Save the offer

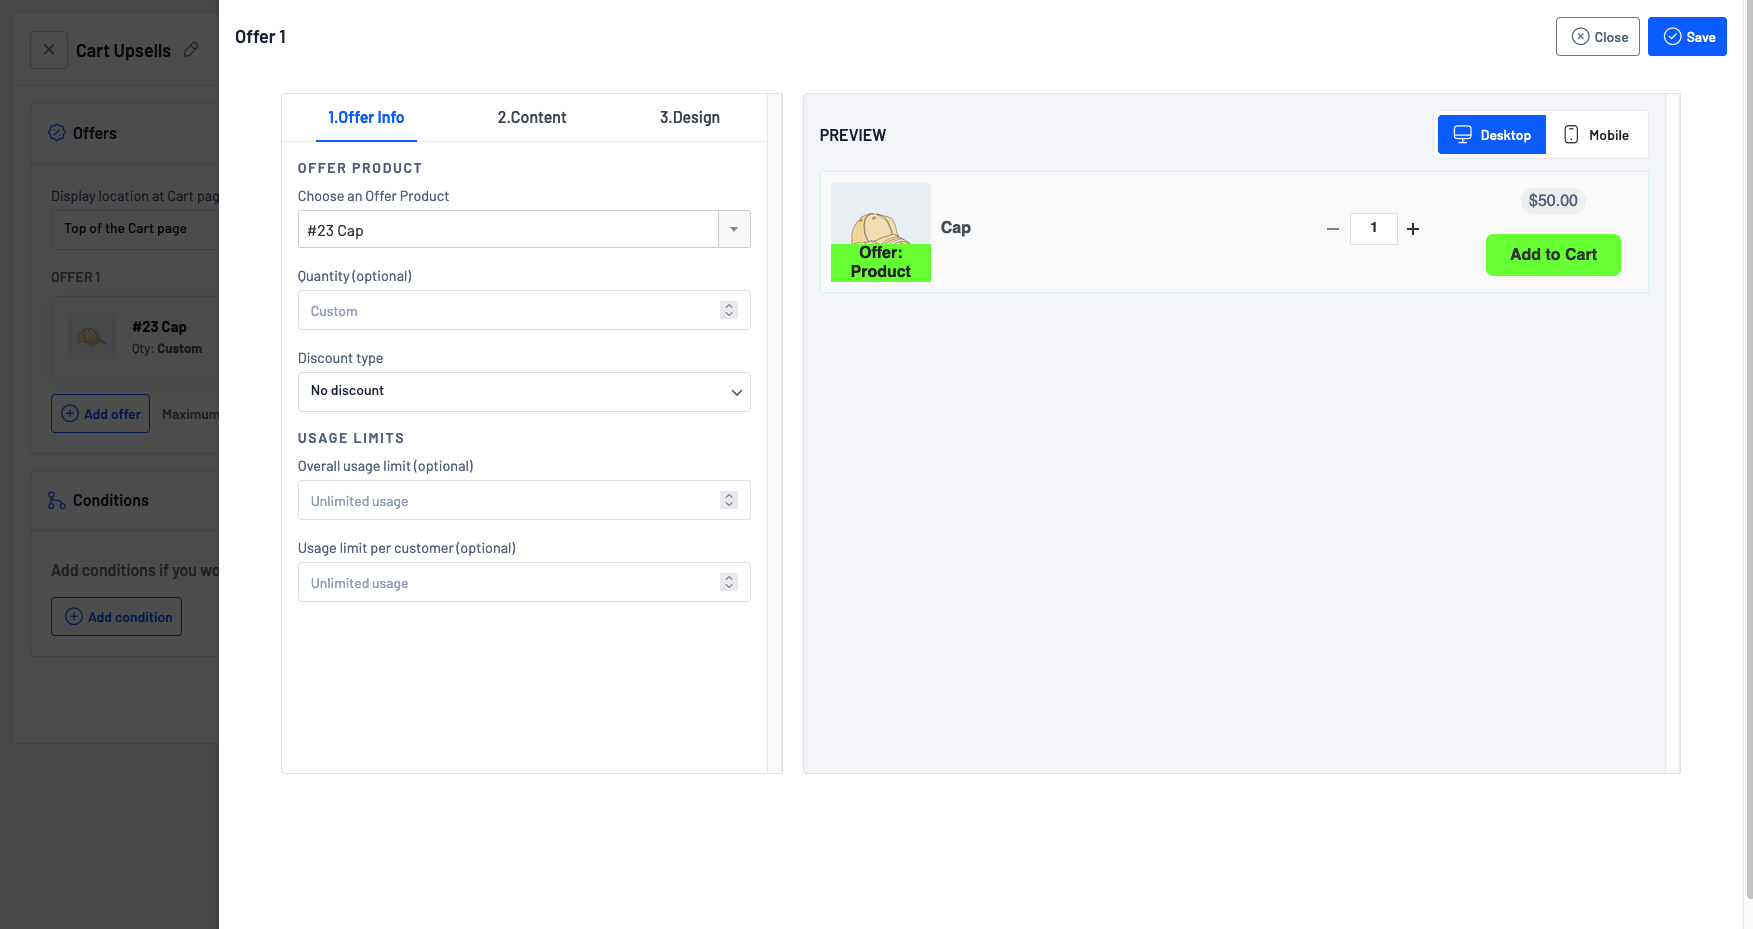point(1687,37)
